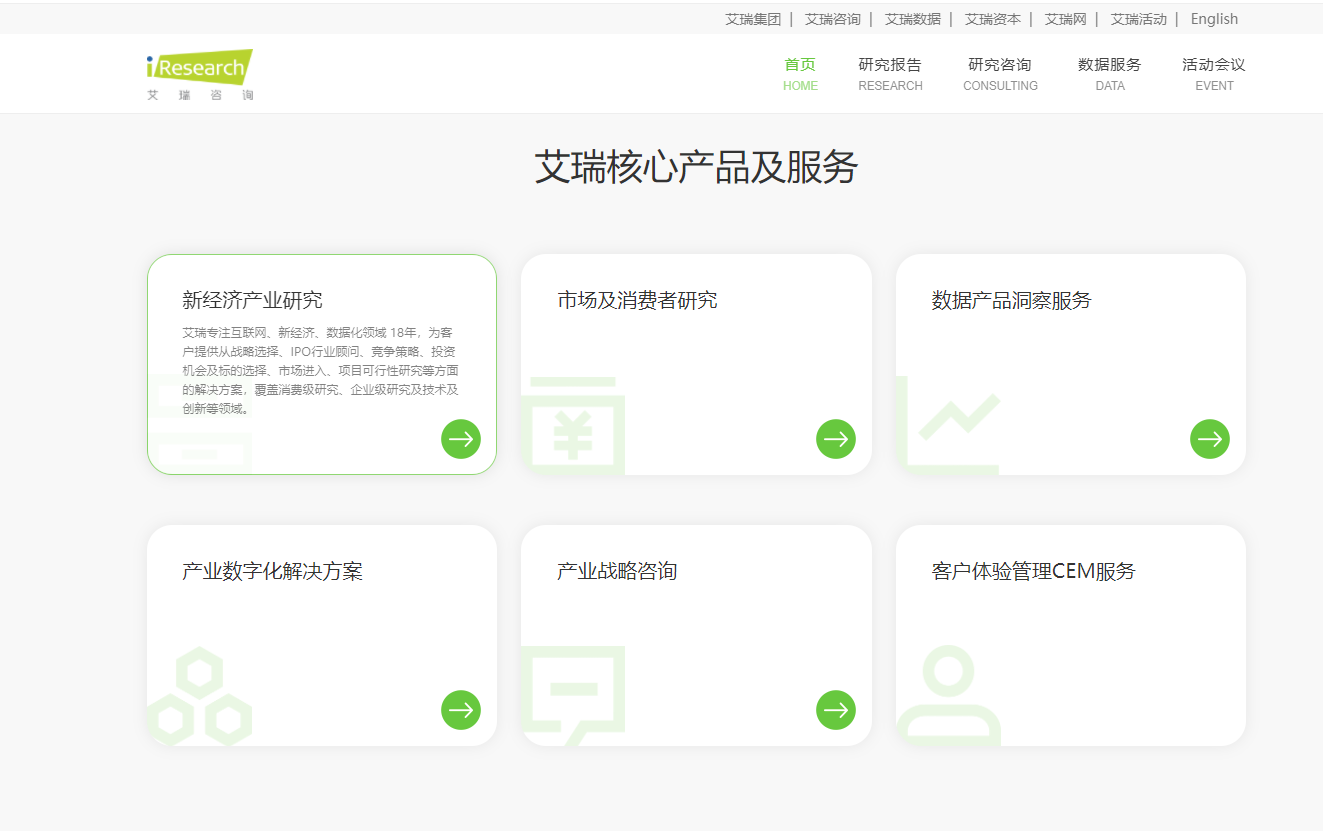The image size is (1323, 831).
Task: Click the 新经济产业研究 description paragraph
Action: tap(320, 370)
